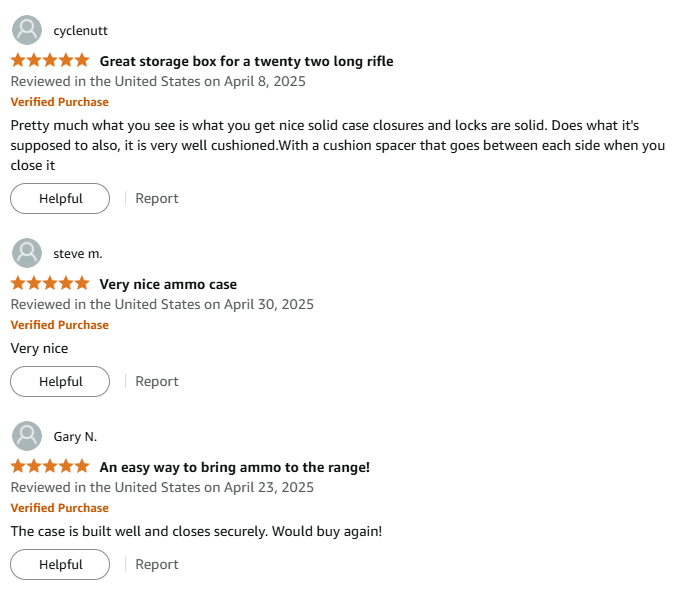Click the steve m. username
The width and height of the screenshot is (676, 589).
pyautogui.click(x=78, y=254)
